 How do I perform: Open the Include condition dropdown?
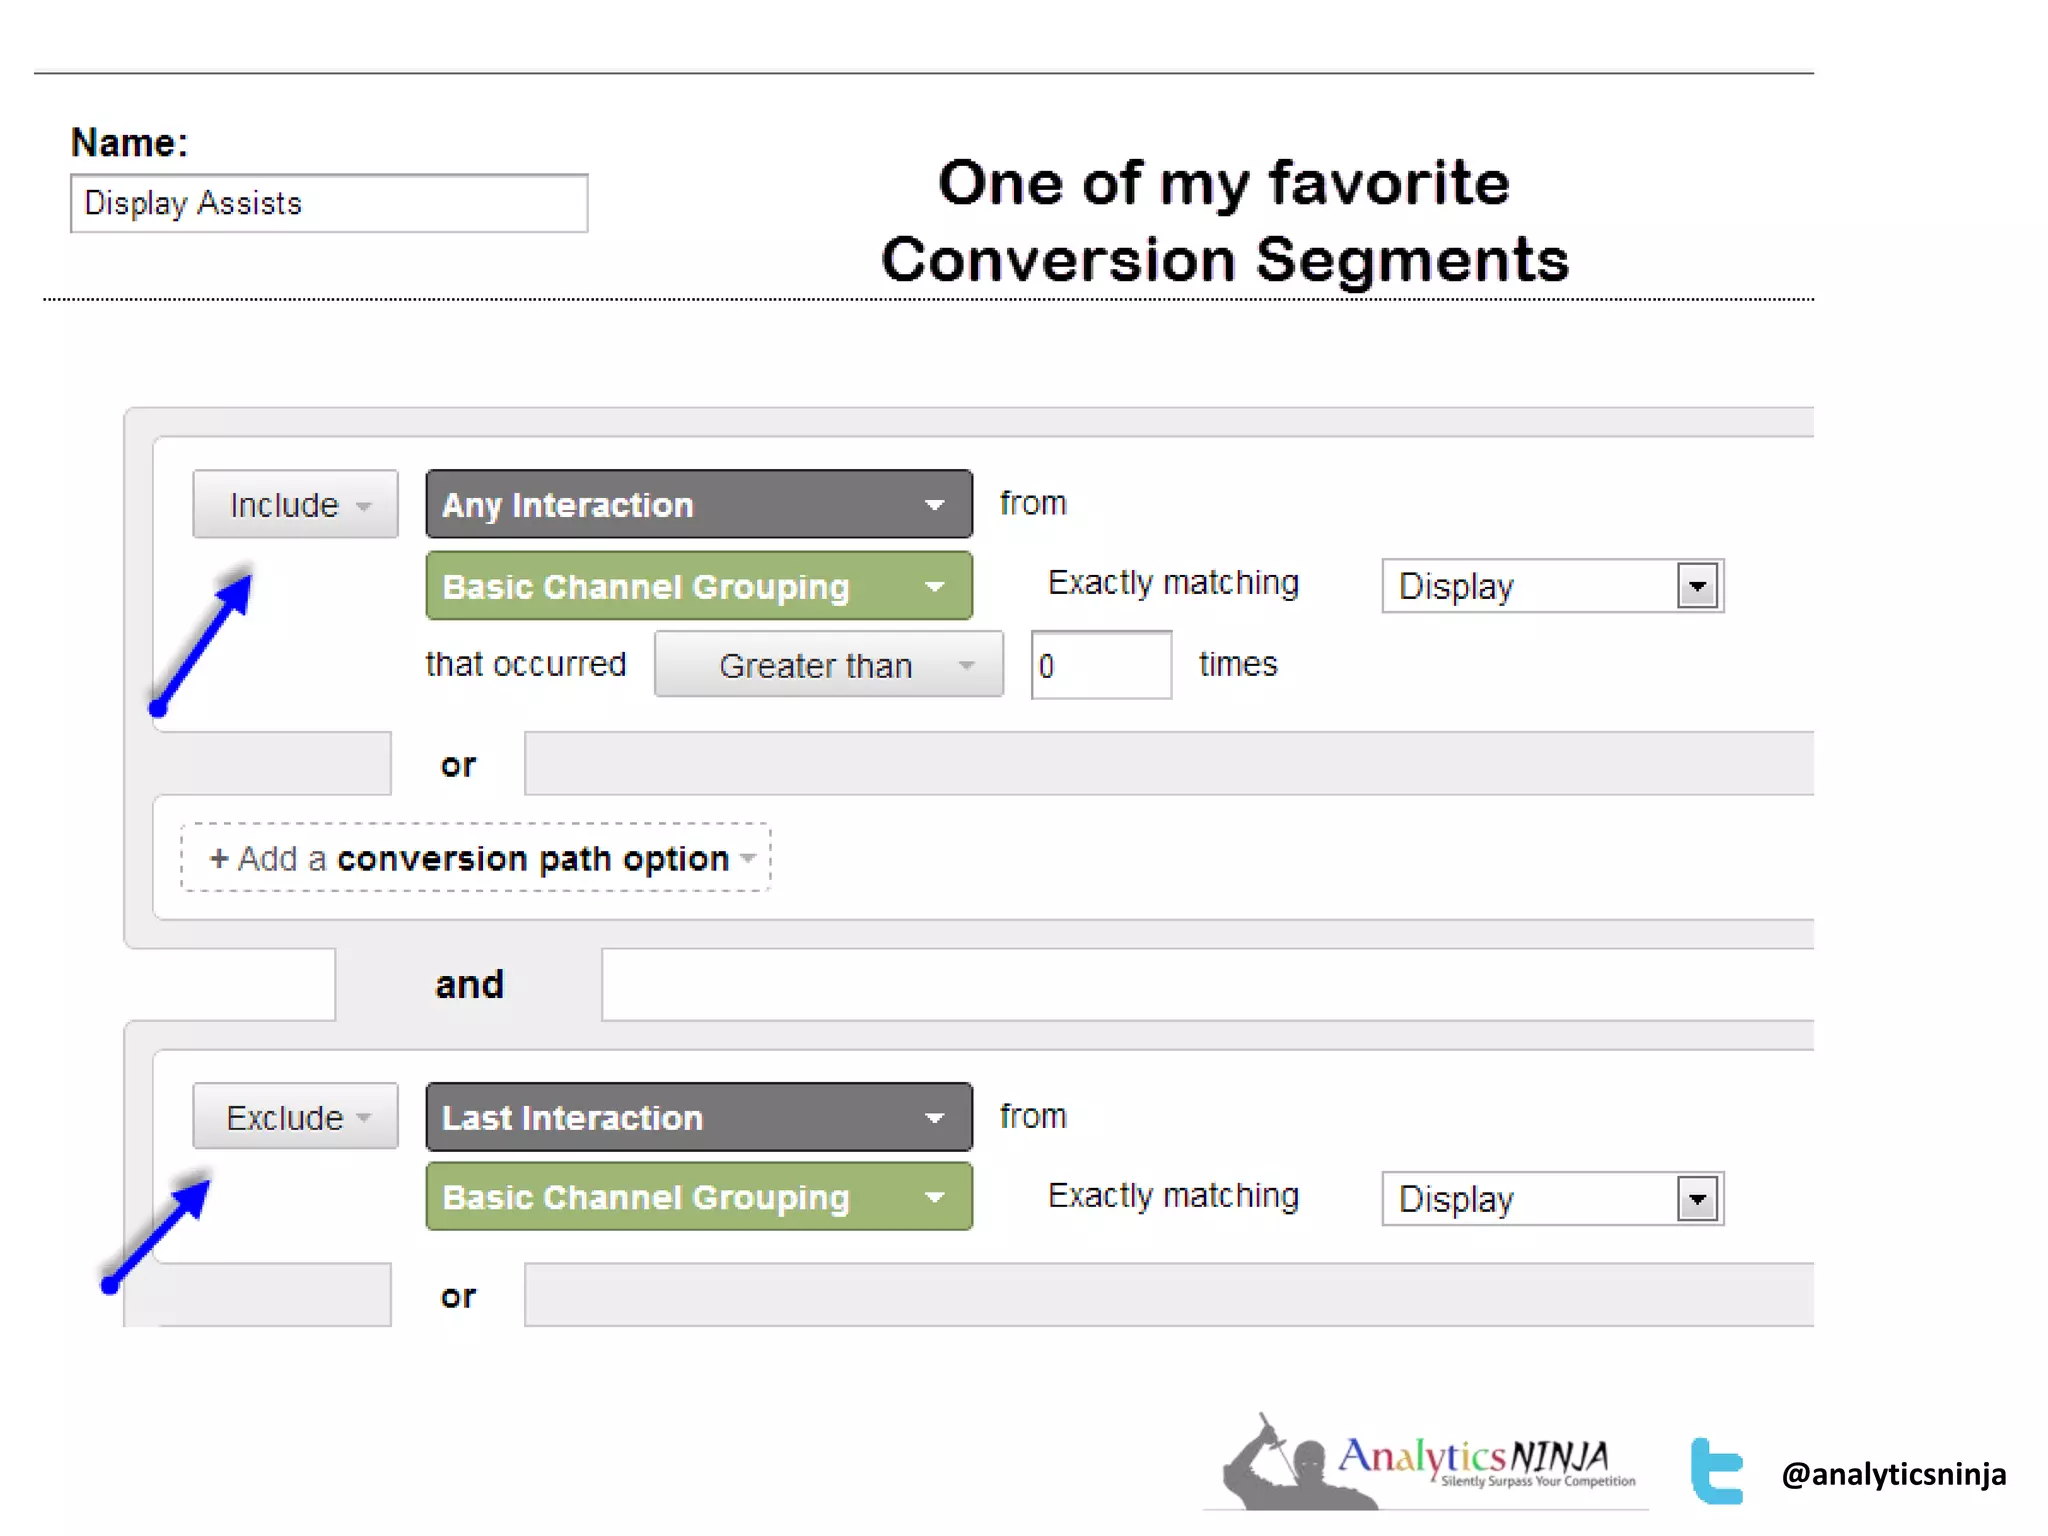[x=295, y=505]
